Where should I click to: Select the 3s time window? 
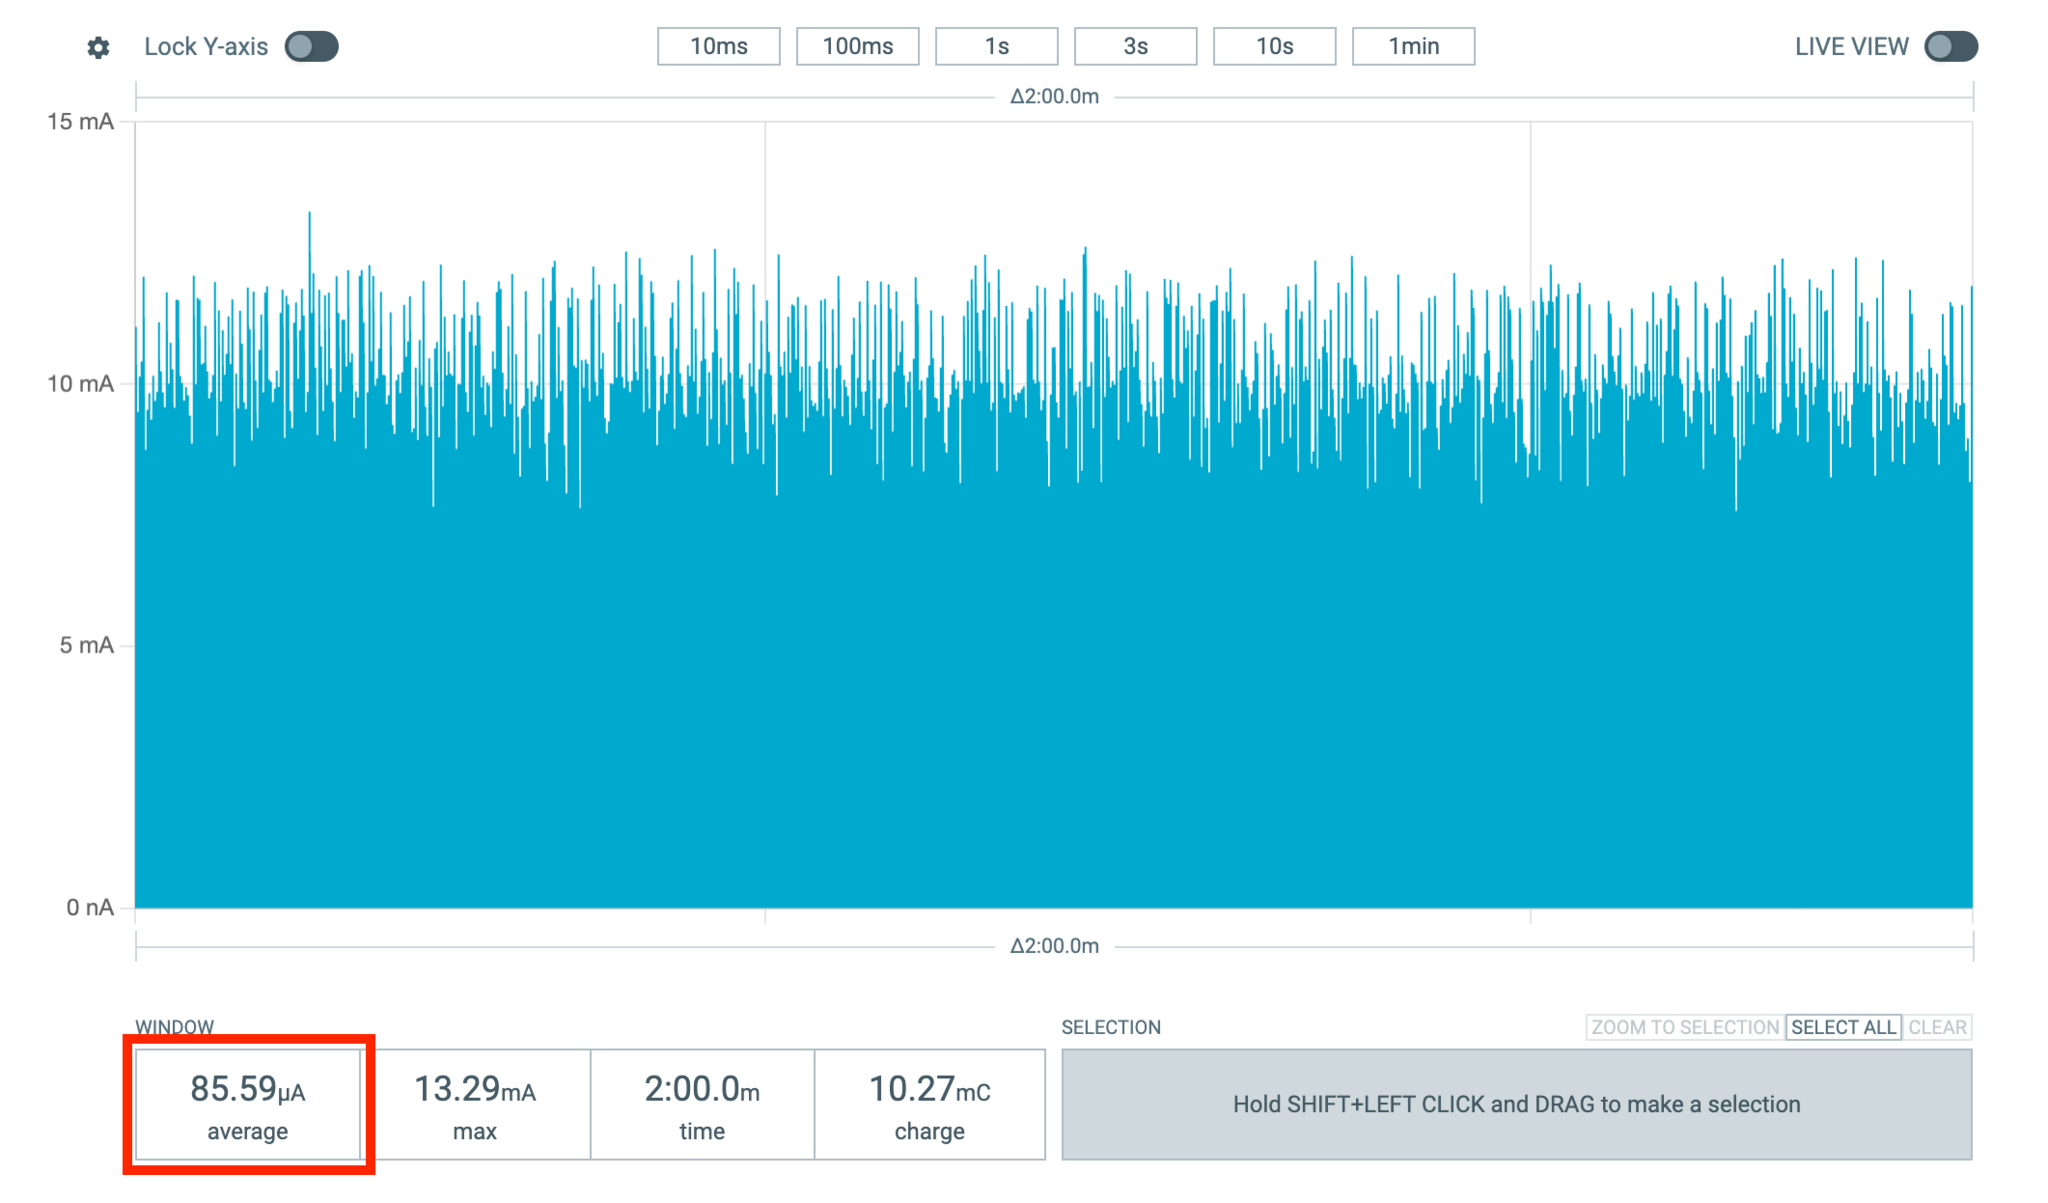point(1135,45)
